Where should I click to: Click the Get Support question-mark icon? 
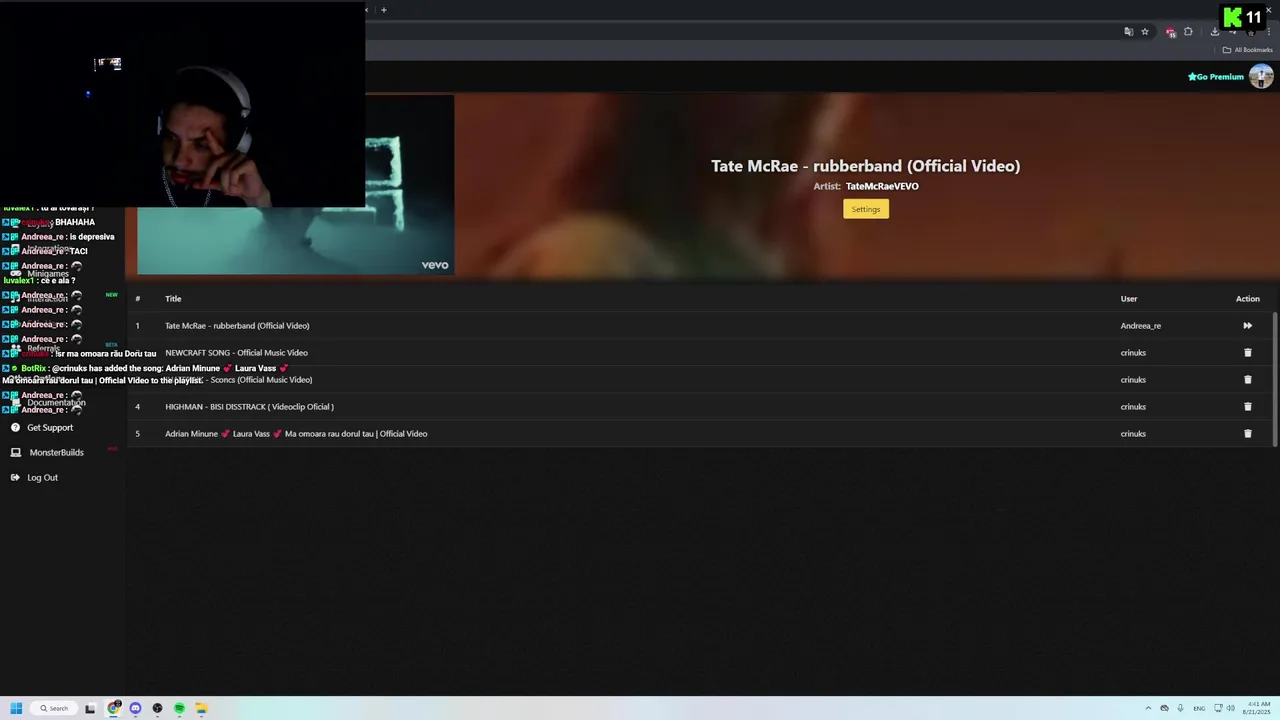[x=15, y=427]
